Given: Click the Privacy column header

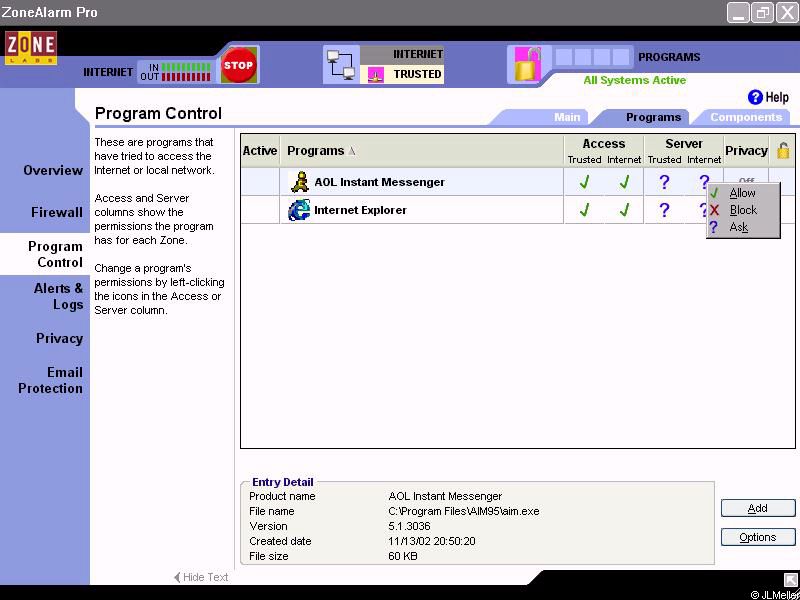Looking at the screenshot, I should [x=746, y=151].
